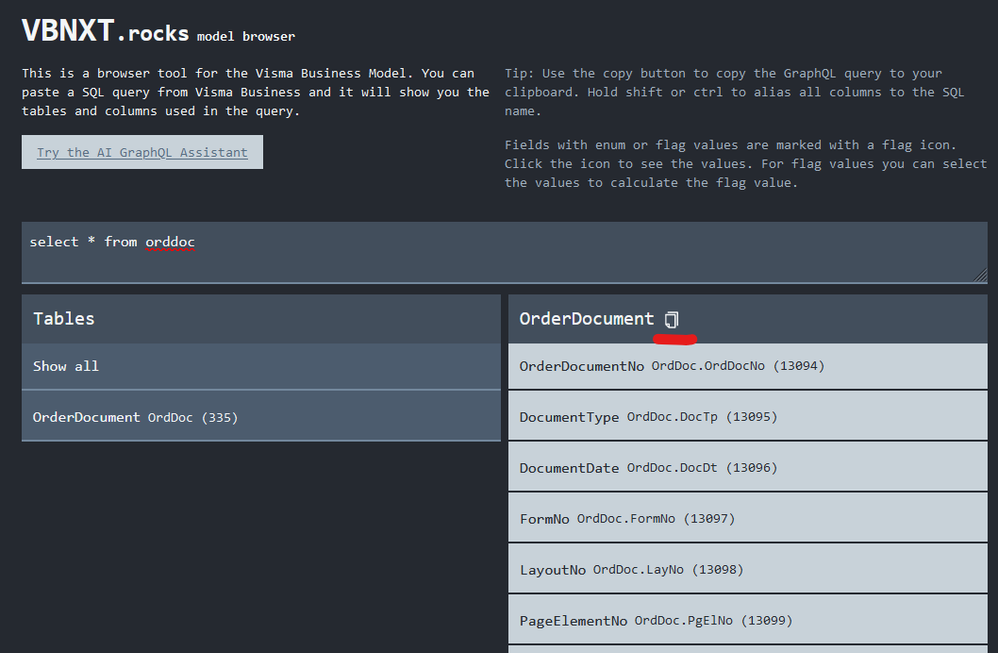
Task: Click the OrderDocument panel heading text
Action: pos(586,319)
